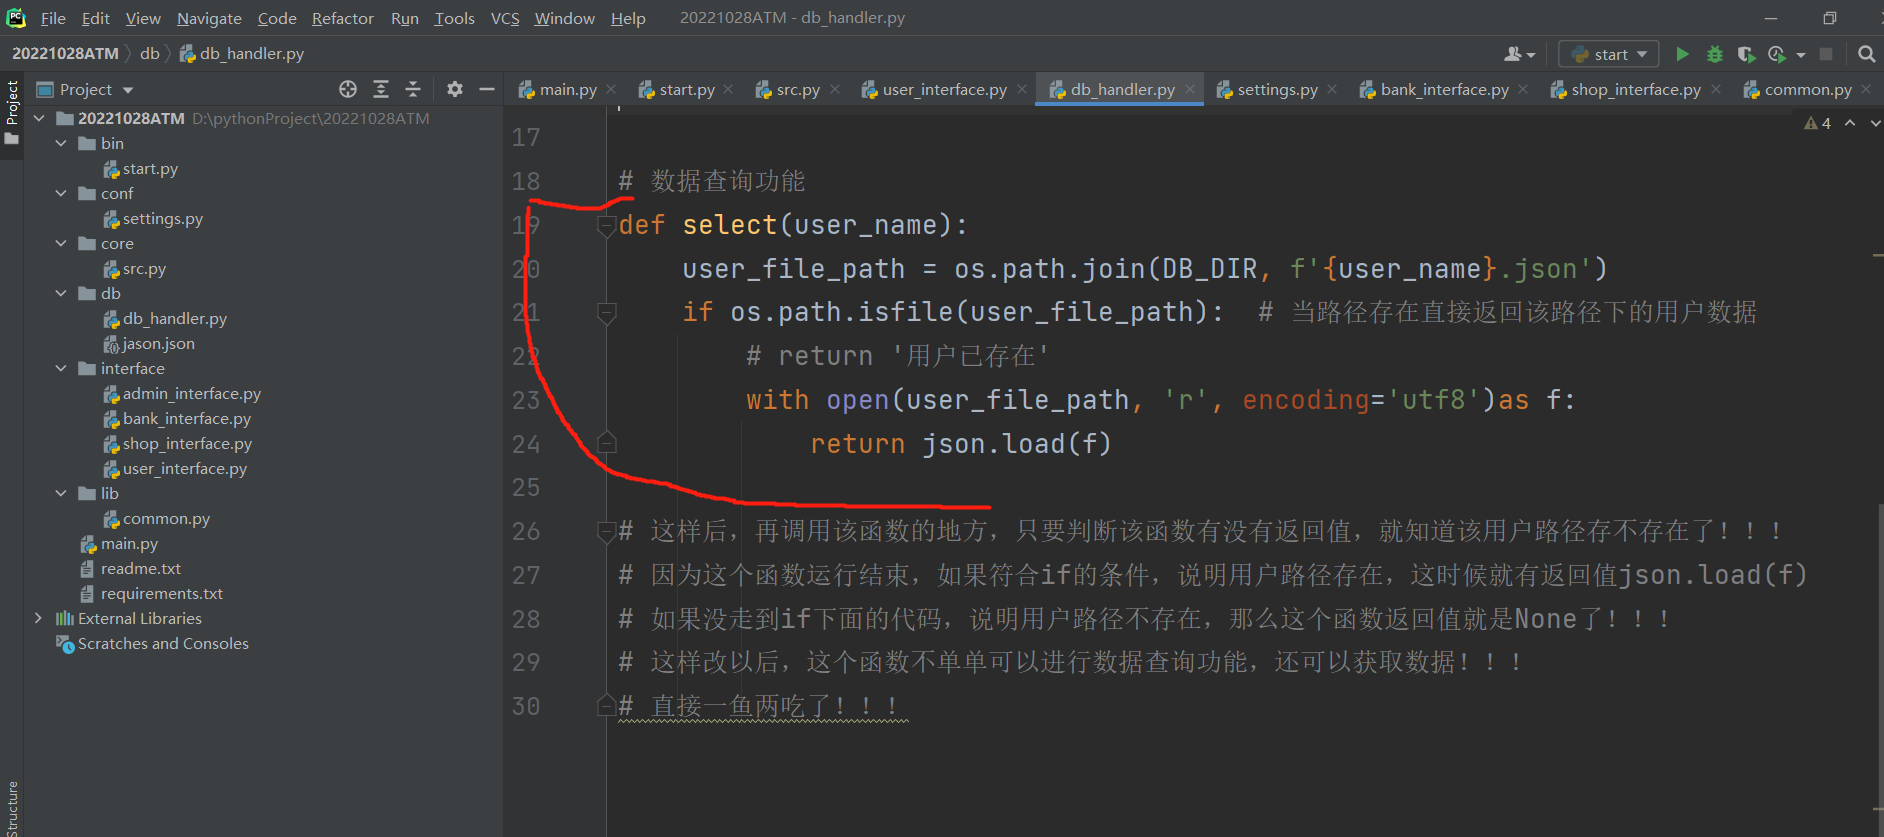1884x837 pixels.
Task: Open the Navigate menu
Action: click(209, 18)
